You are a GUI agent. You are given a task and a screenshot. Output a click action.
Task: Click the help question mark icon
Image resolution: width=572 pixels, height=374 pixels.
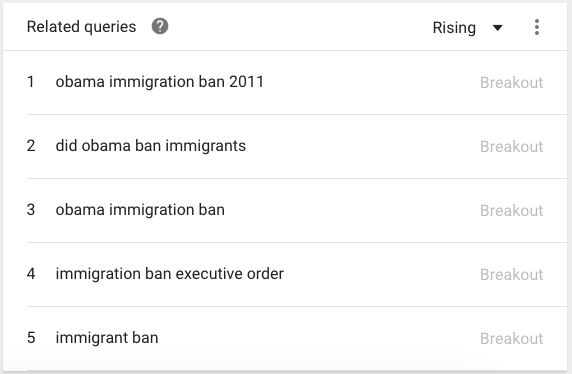point(160,26)
